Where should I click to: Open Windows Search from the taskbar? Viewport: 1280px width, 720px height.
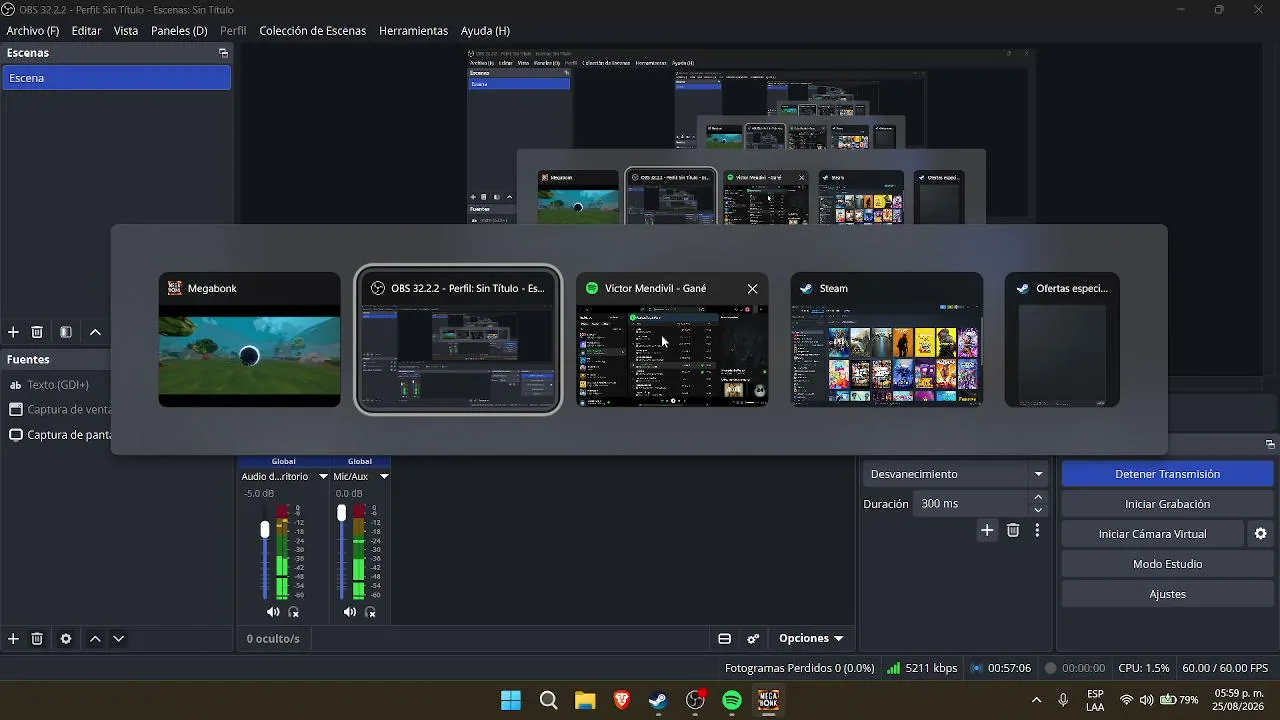point(548,700)
